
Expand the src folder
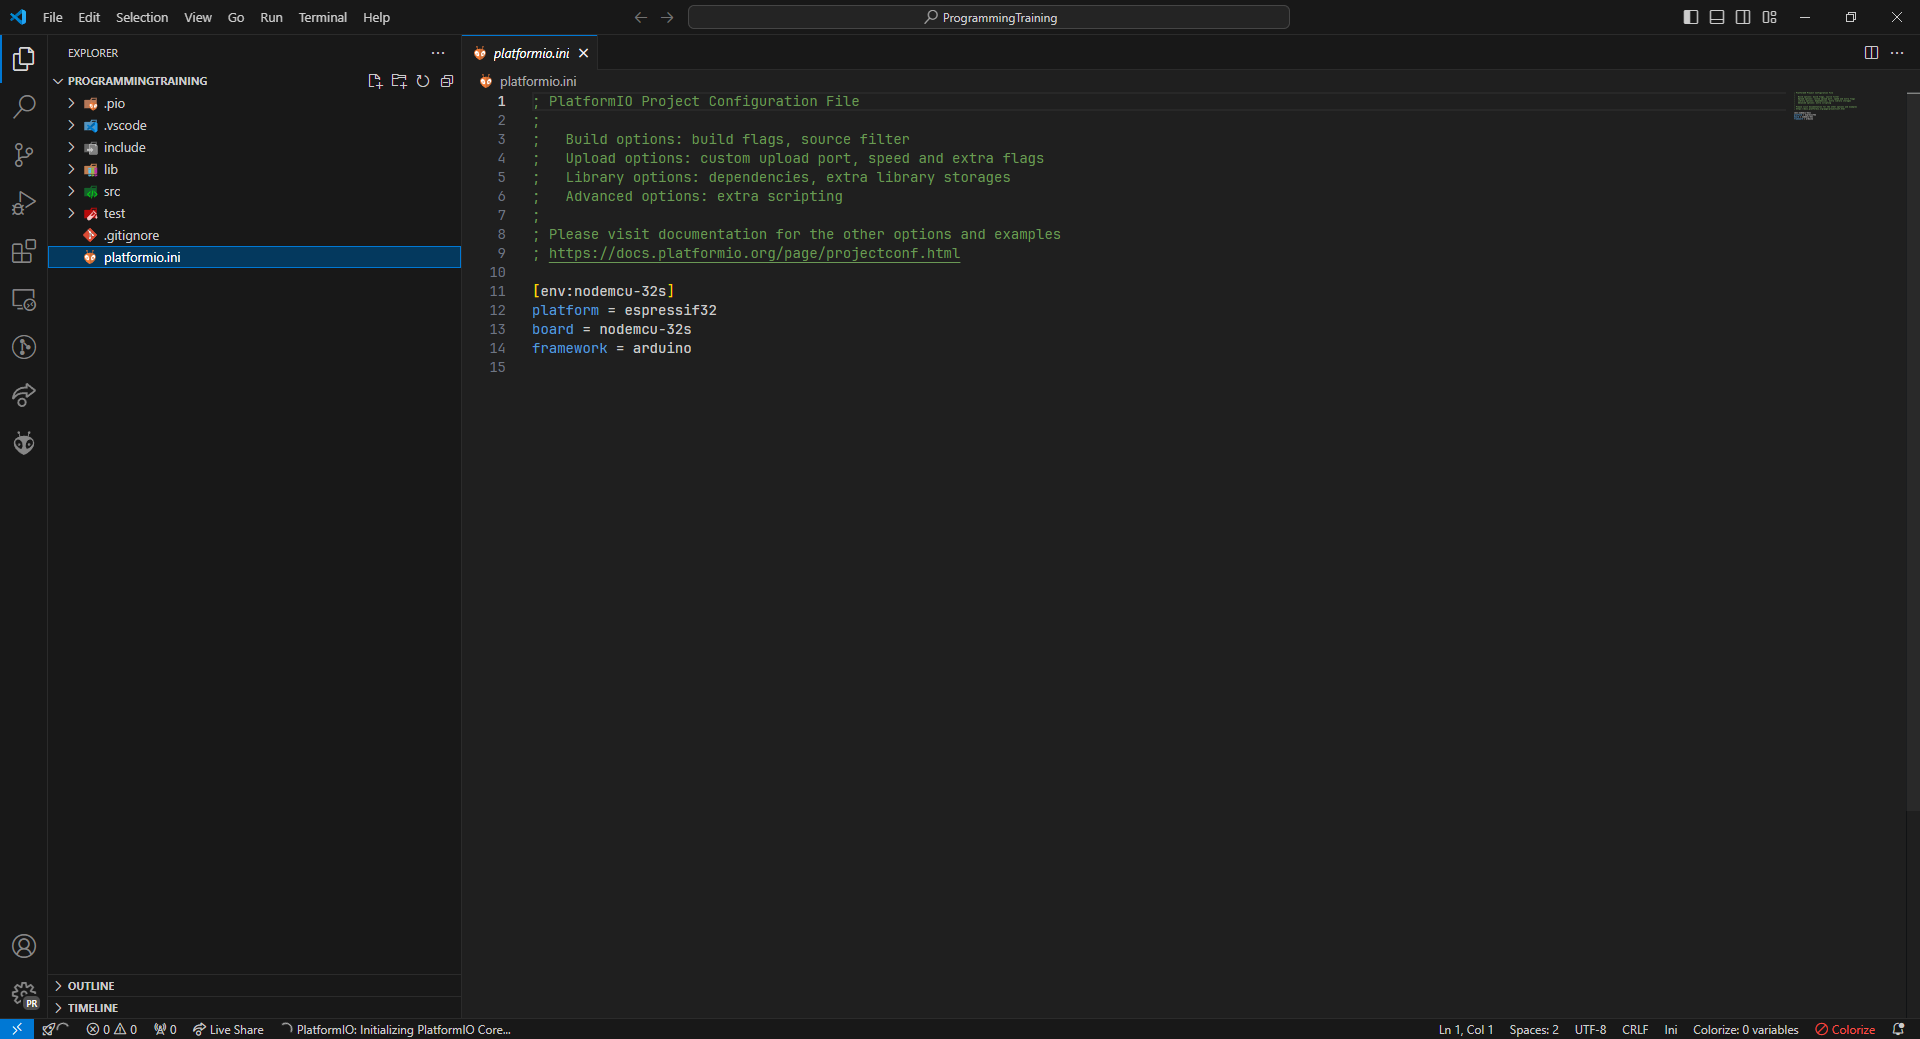tap(255, 191)
